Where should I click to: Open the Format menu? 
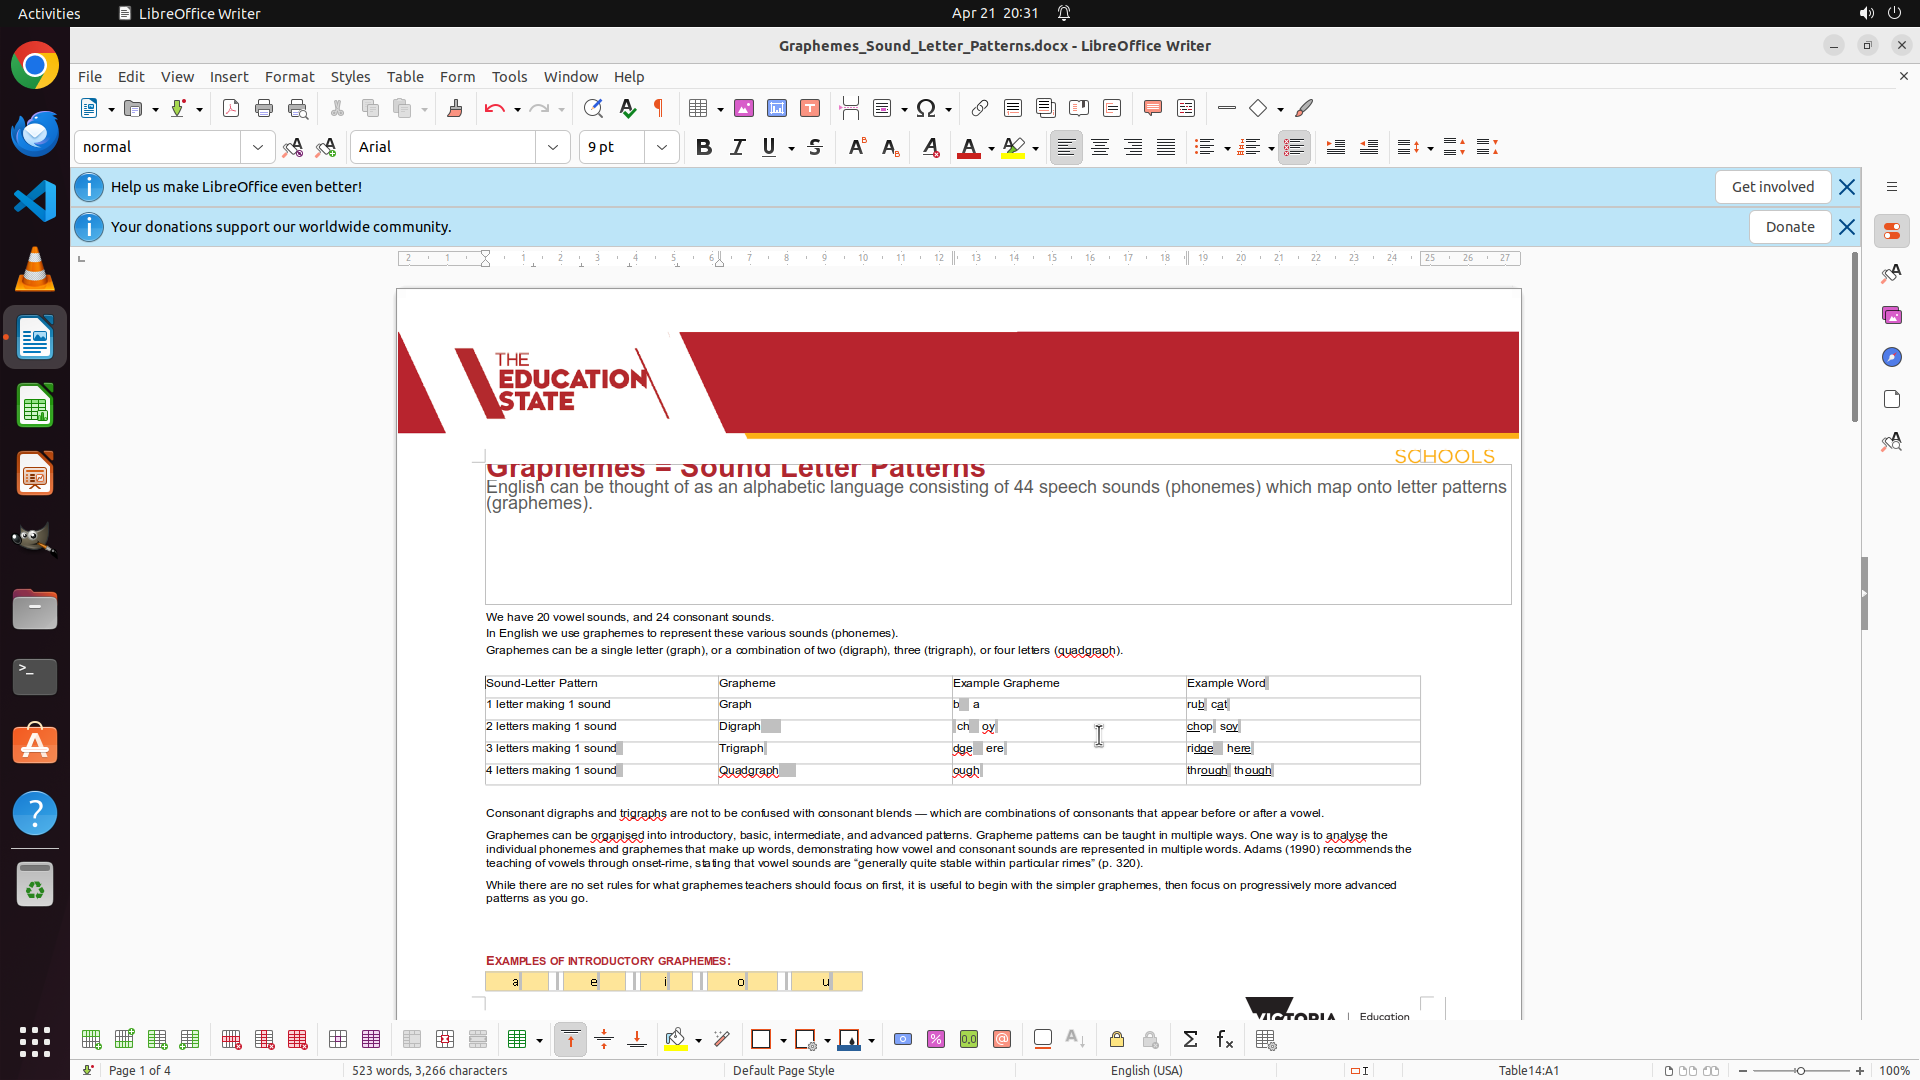(289, 77)
